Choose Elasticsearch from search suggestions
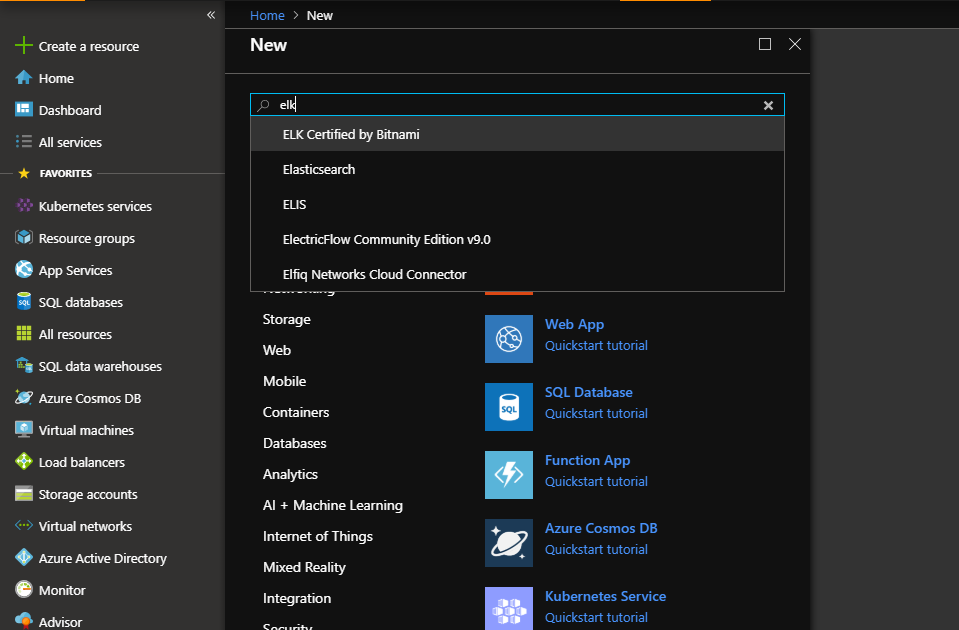The height and width of the screenshot is (630, 959). tap(319, 169)
